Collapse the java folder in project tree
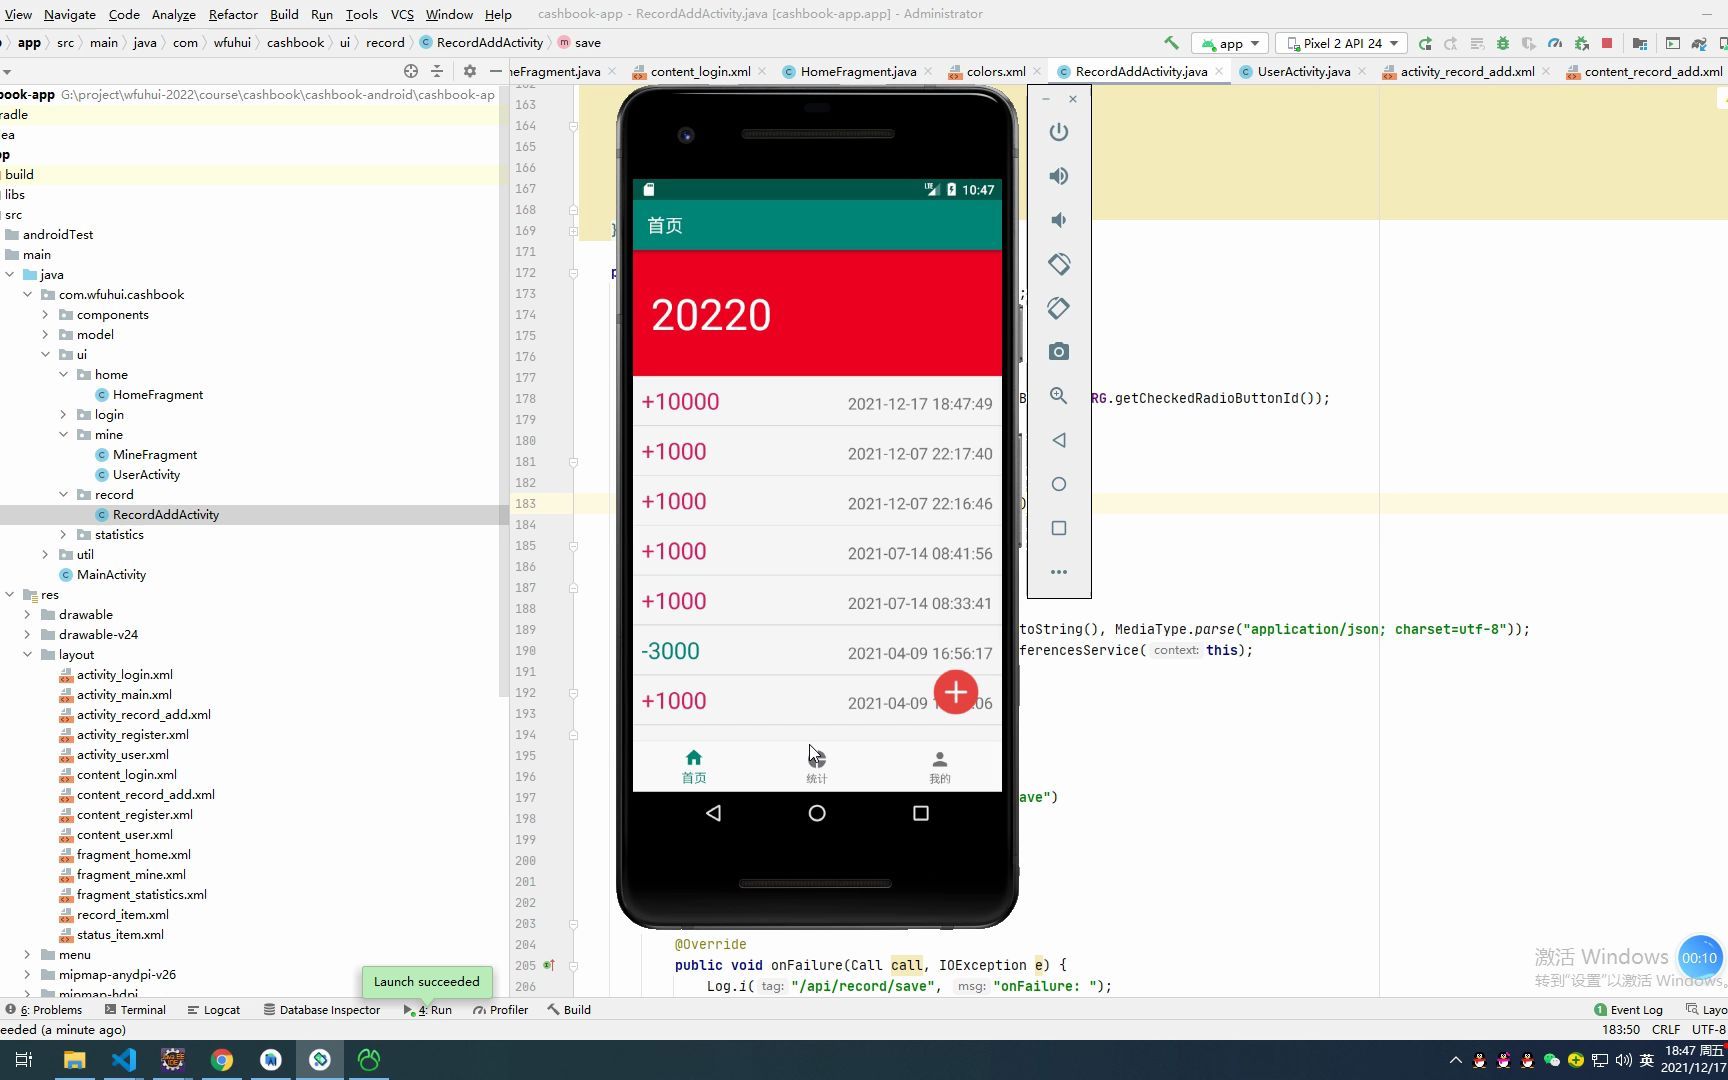1728x1080 pixels. click(x=10, y=274)
